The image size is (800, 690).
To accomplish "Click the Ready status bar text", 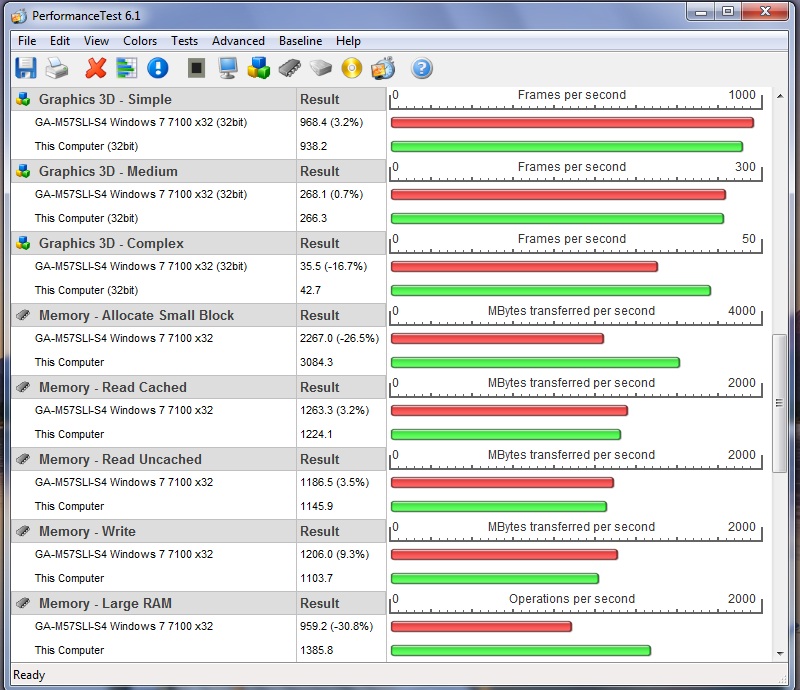I will pos(29,675).
